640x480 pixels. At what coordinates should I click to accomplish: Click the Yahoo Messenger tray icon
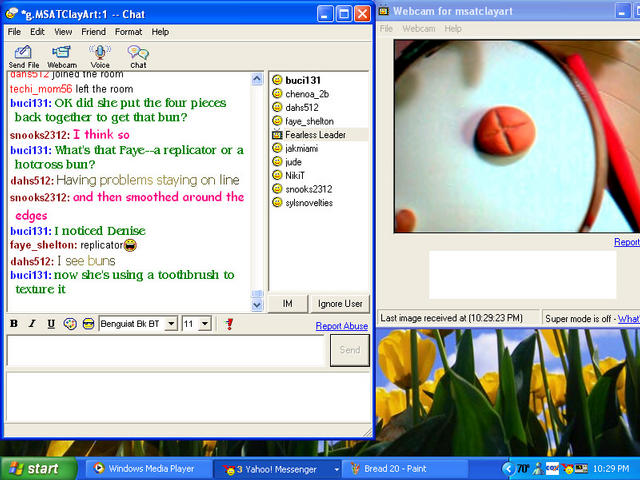tap(567, 469)
